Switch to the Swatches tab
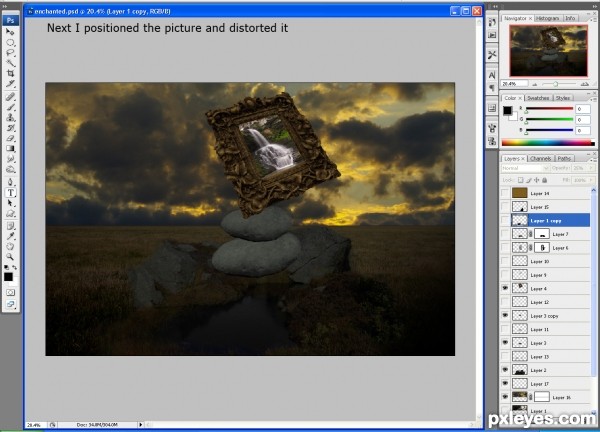This screenshot has width=600, height=432. point(538,98)
